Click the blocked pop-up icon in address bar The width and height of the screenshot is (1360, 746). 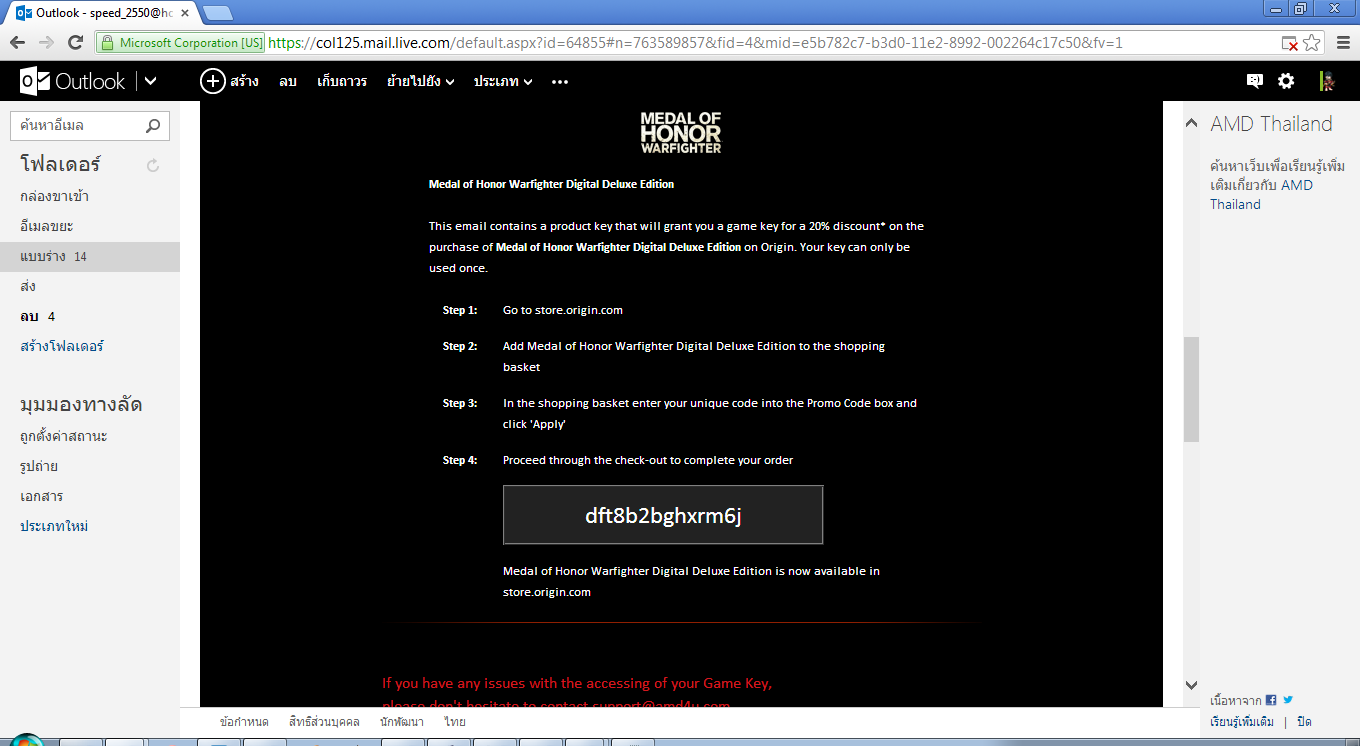pos(1290,43)
